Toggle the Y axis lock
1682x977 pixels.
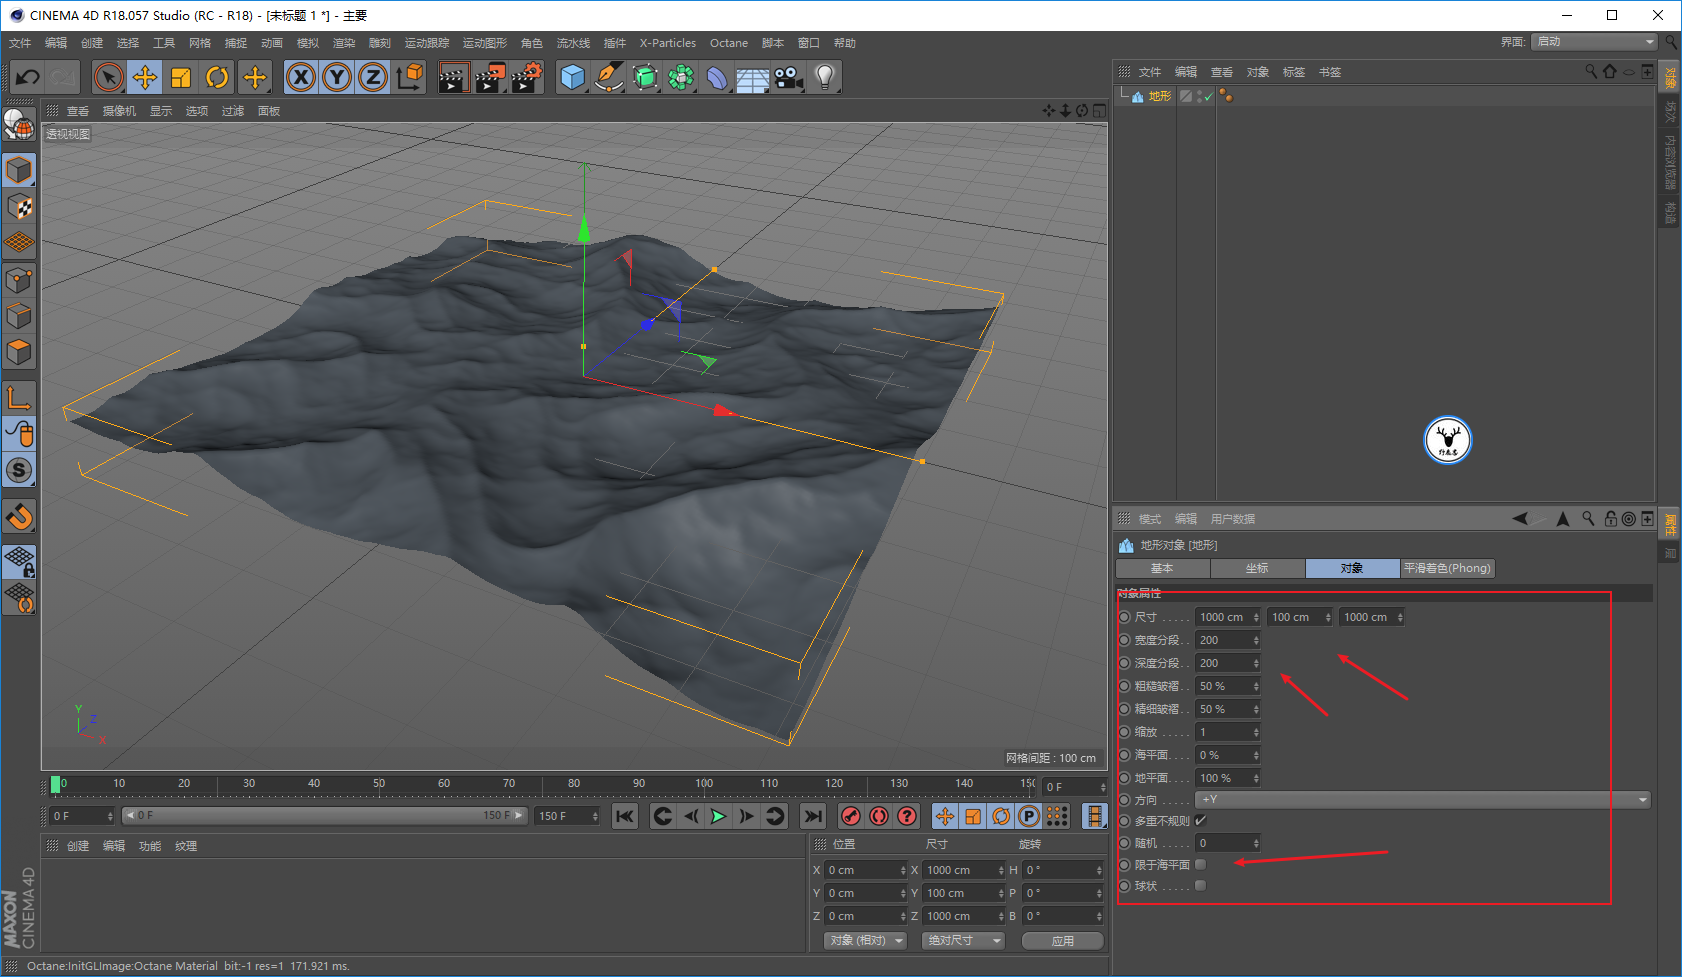(x=337, y=77)
